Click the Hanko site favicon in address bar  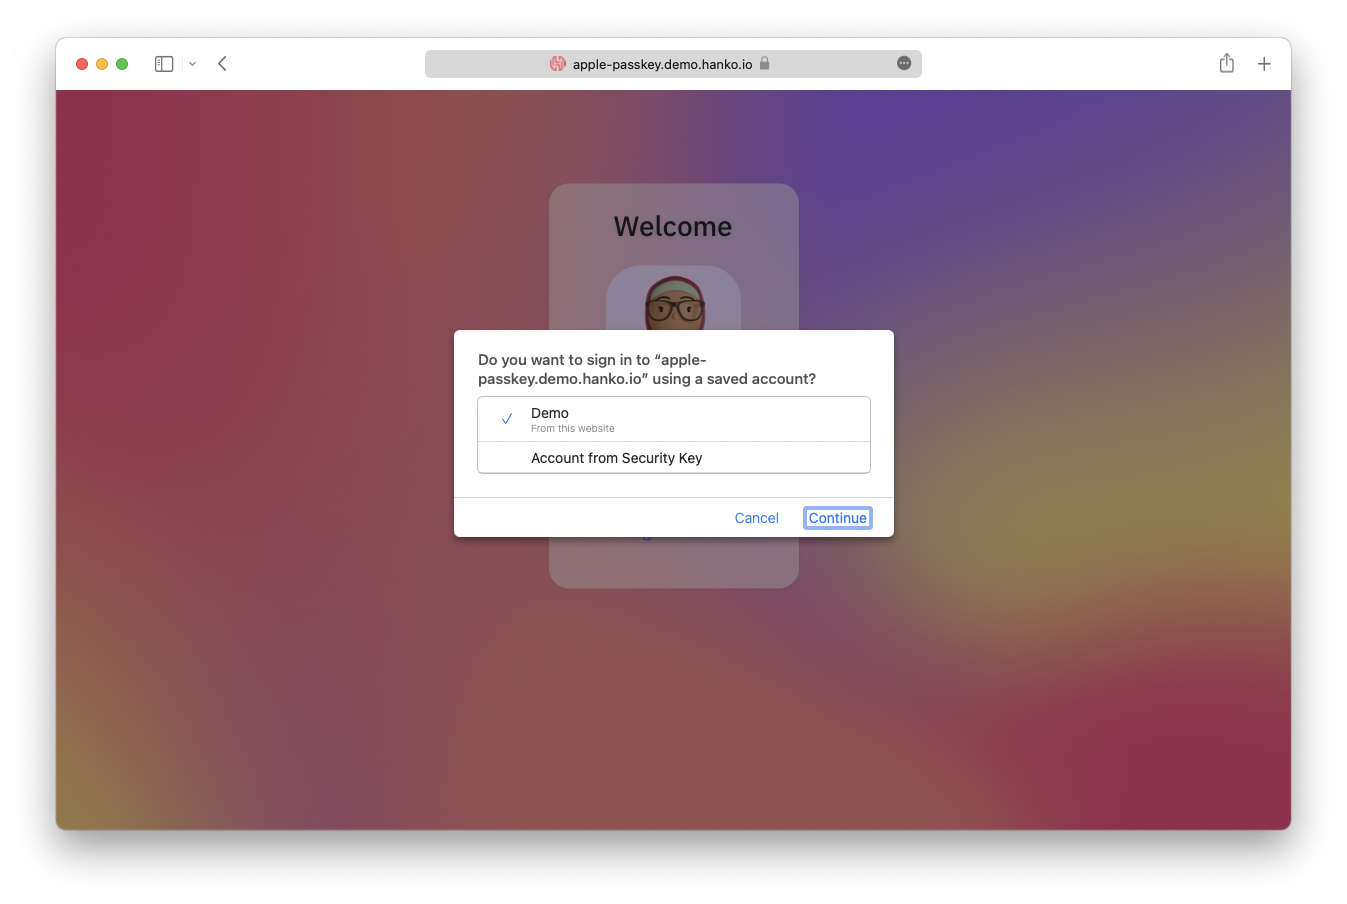pyautogui.click(x=558, y=64)
